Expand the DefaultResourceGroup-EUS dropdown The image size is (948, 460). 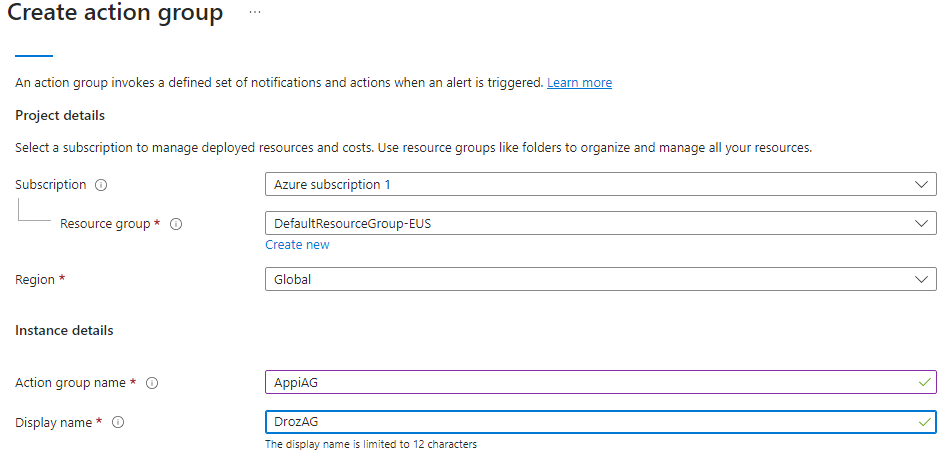tap(600, 224)
